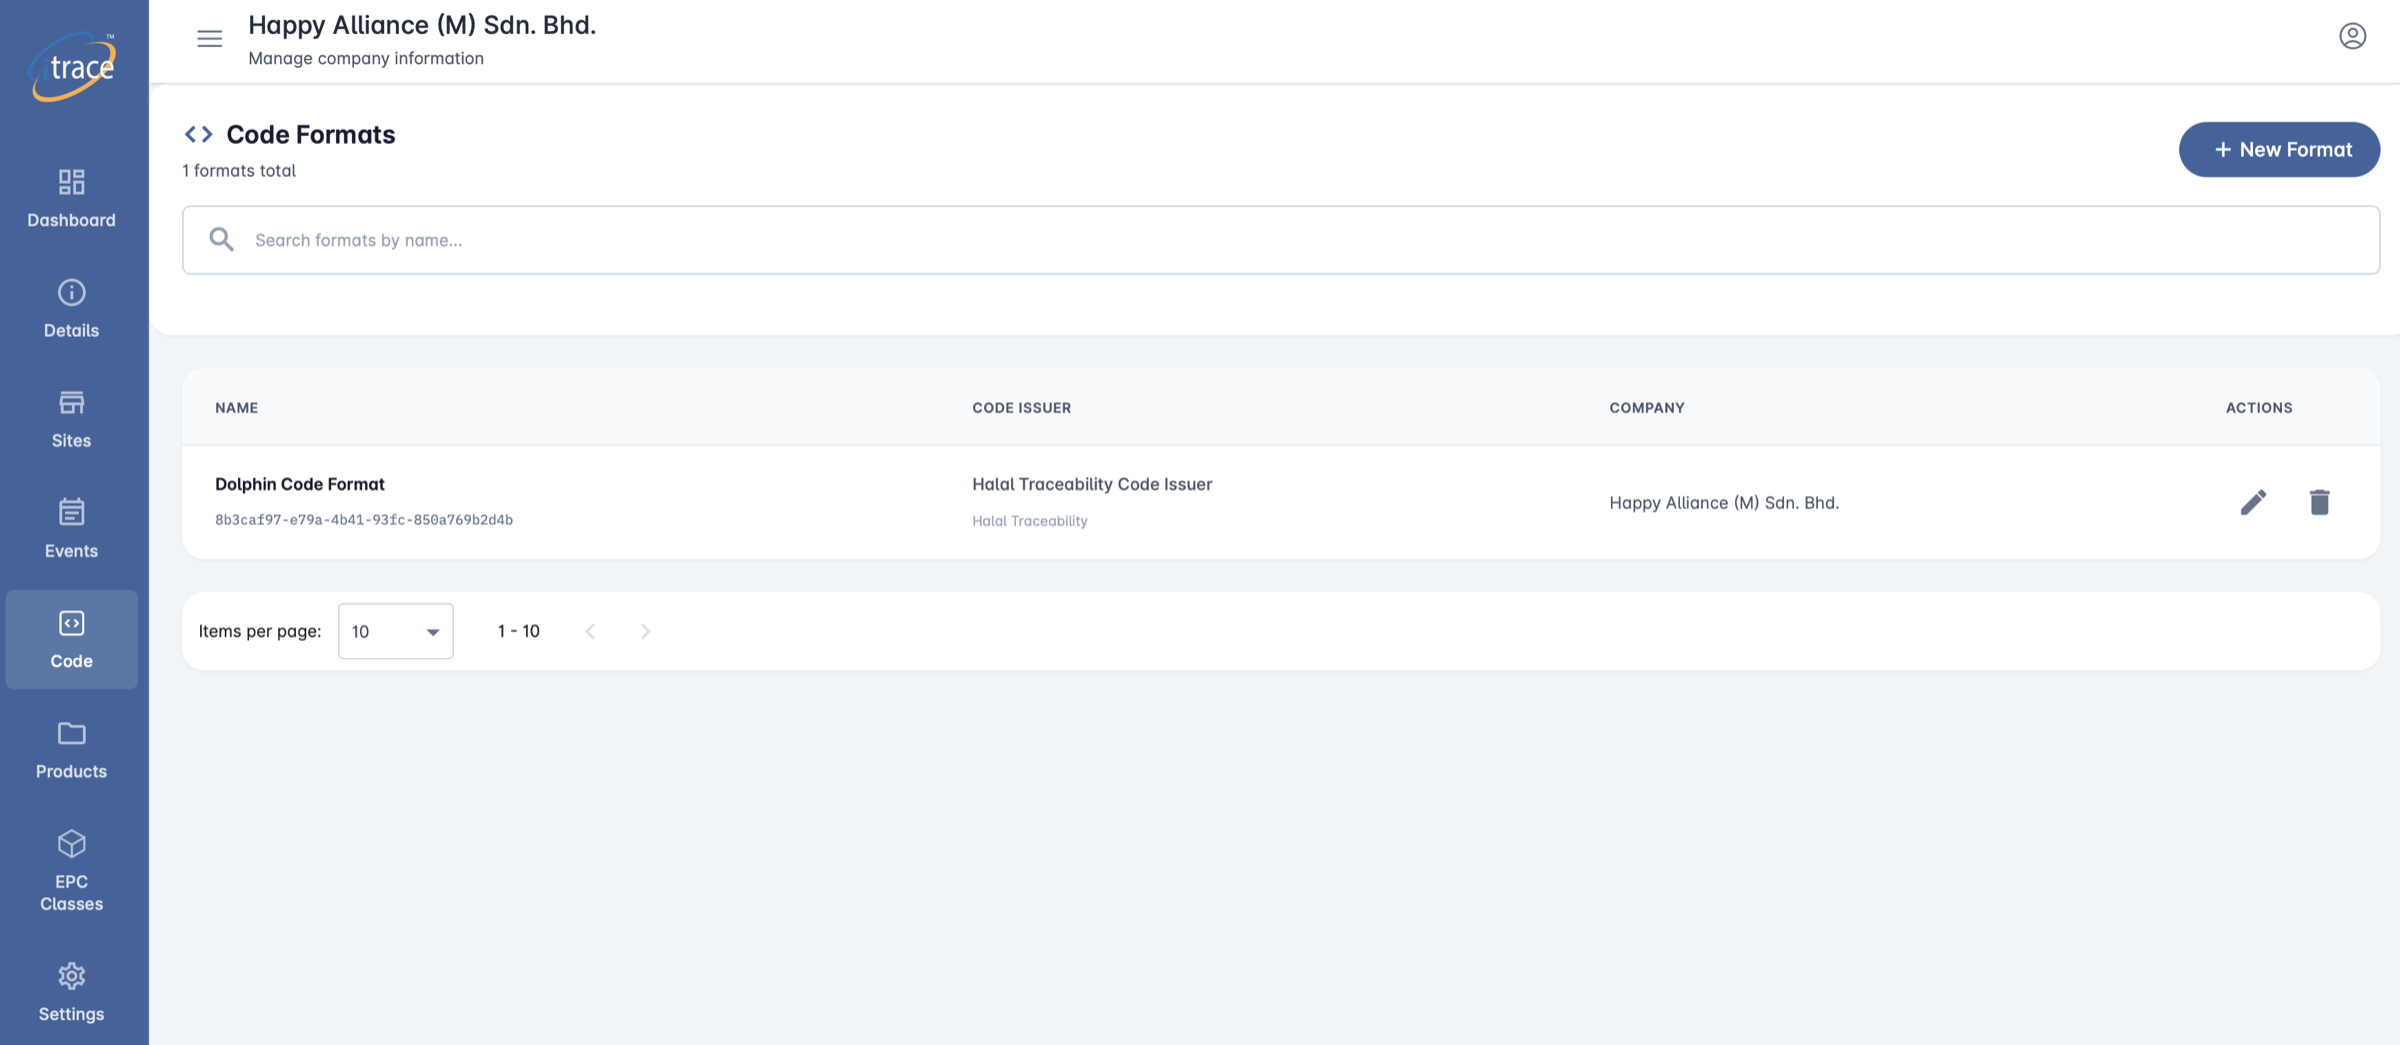Go to Details in sidebar
The image size is (2400, 1045).
coord(71,308)
